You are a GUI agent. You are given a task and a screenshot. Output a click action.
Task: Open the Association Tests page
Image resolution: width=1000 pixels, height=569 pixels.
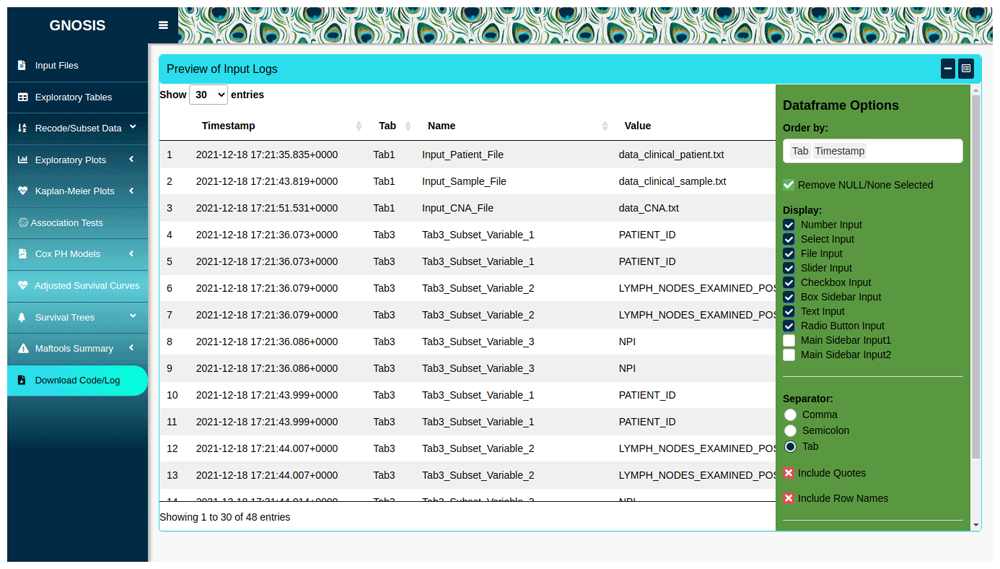[66, 223]
